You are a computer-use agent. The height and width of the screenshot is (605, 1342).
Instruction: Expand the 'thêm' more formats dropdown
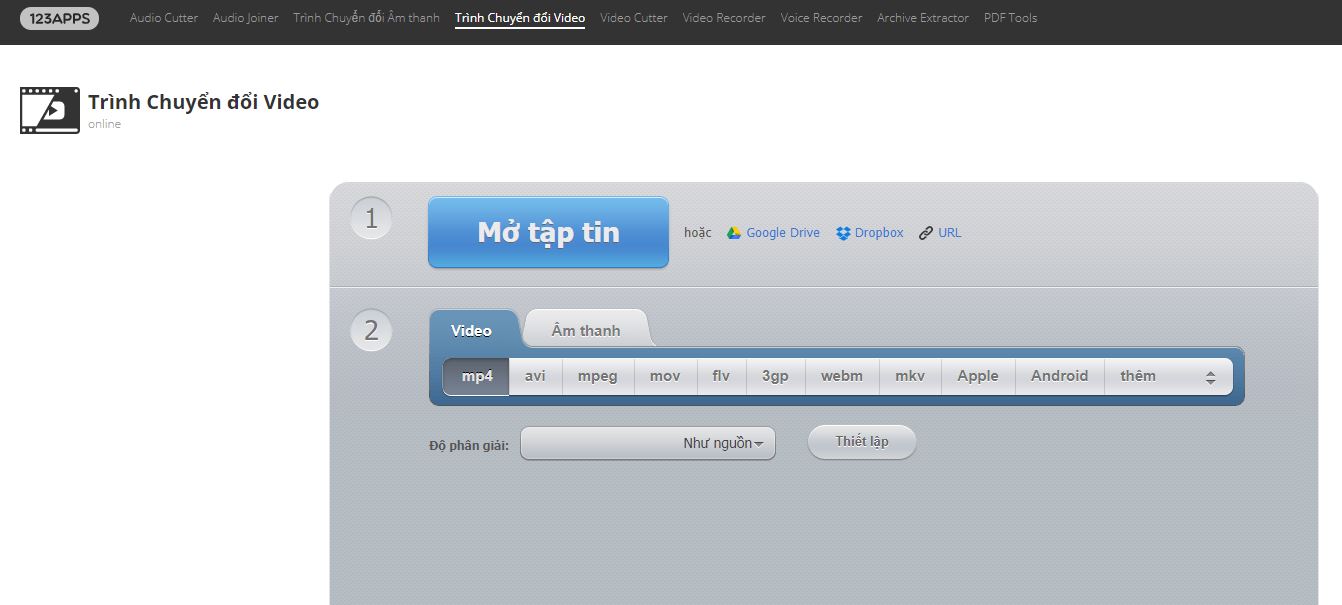[x=1167, y=376]
